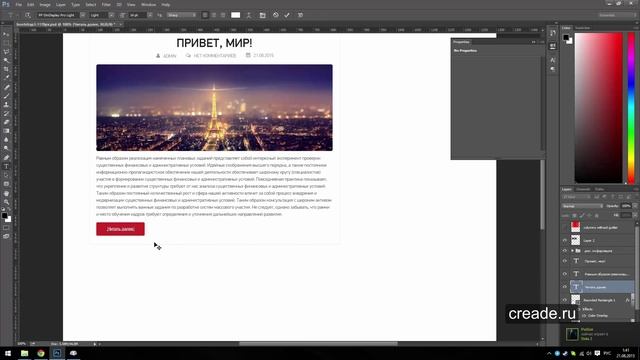Select the Rectangle shape tool
640x360 pixels.
[x=6, y=184]
